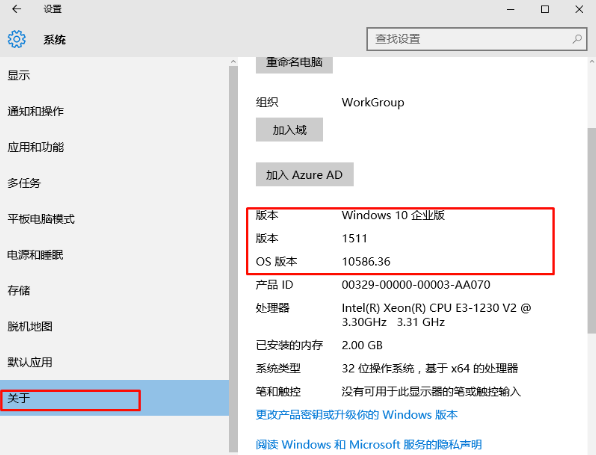Click the 已安装的内存 label

(290, 345)
